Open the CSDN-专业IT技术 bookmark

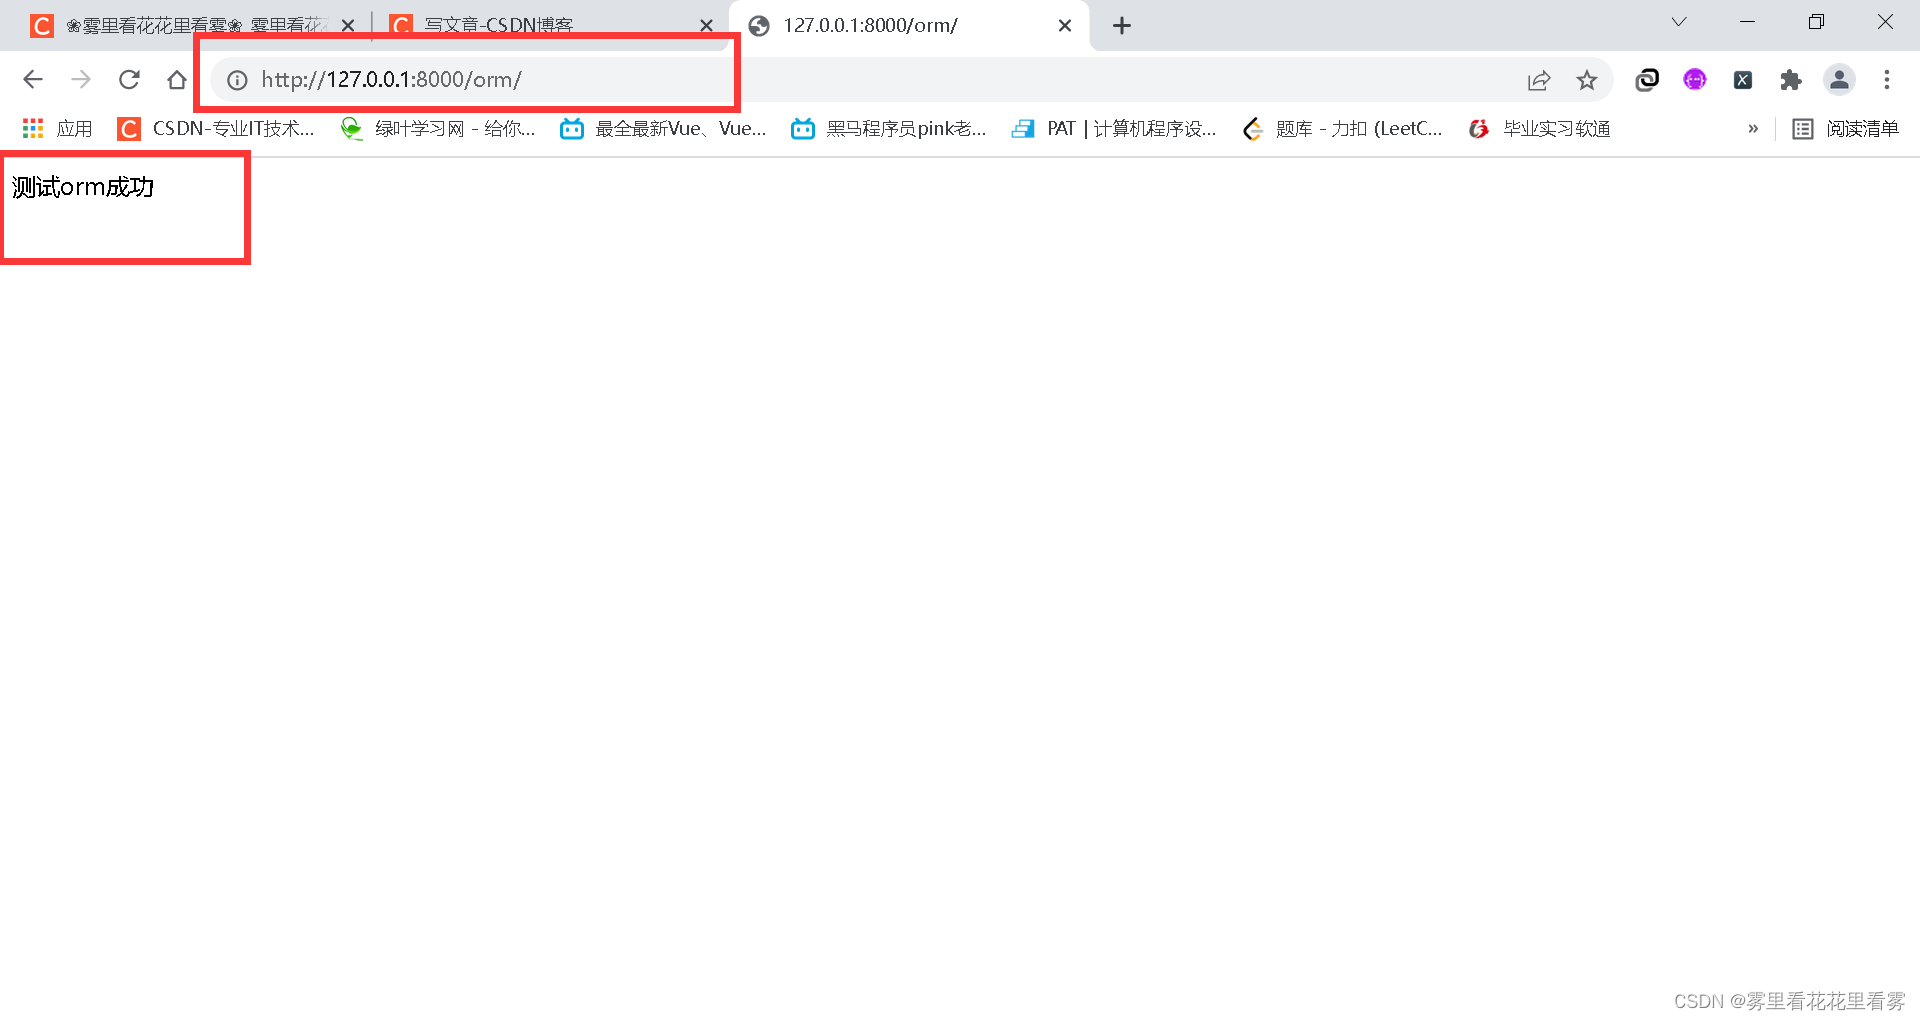coord(216,129)
